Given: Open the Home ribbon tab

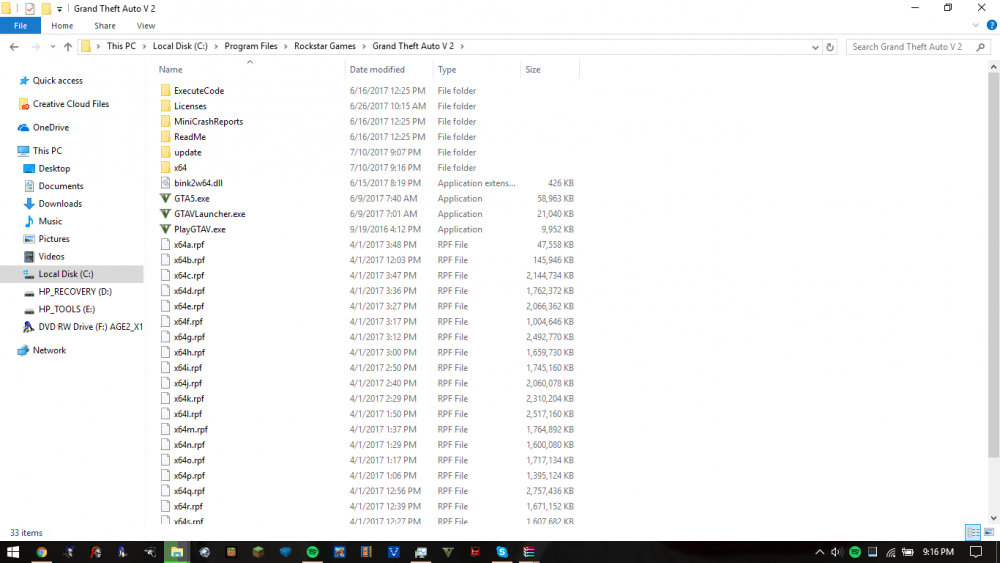Looking at the screenshot, I should pyautogui.click(x=62, y=26).
